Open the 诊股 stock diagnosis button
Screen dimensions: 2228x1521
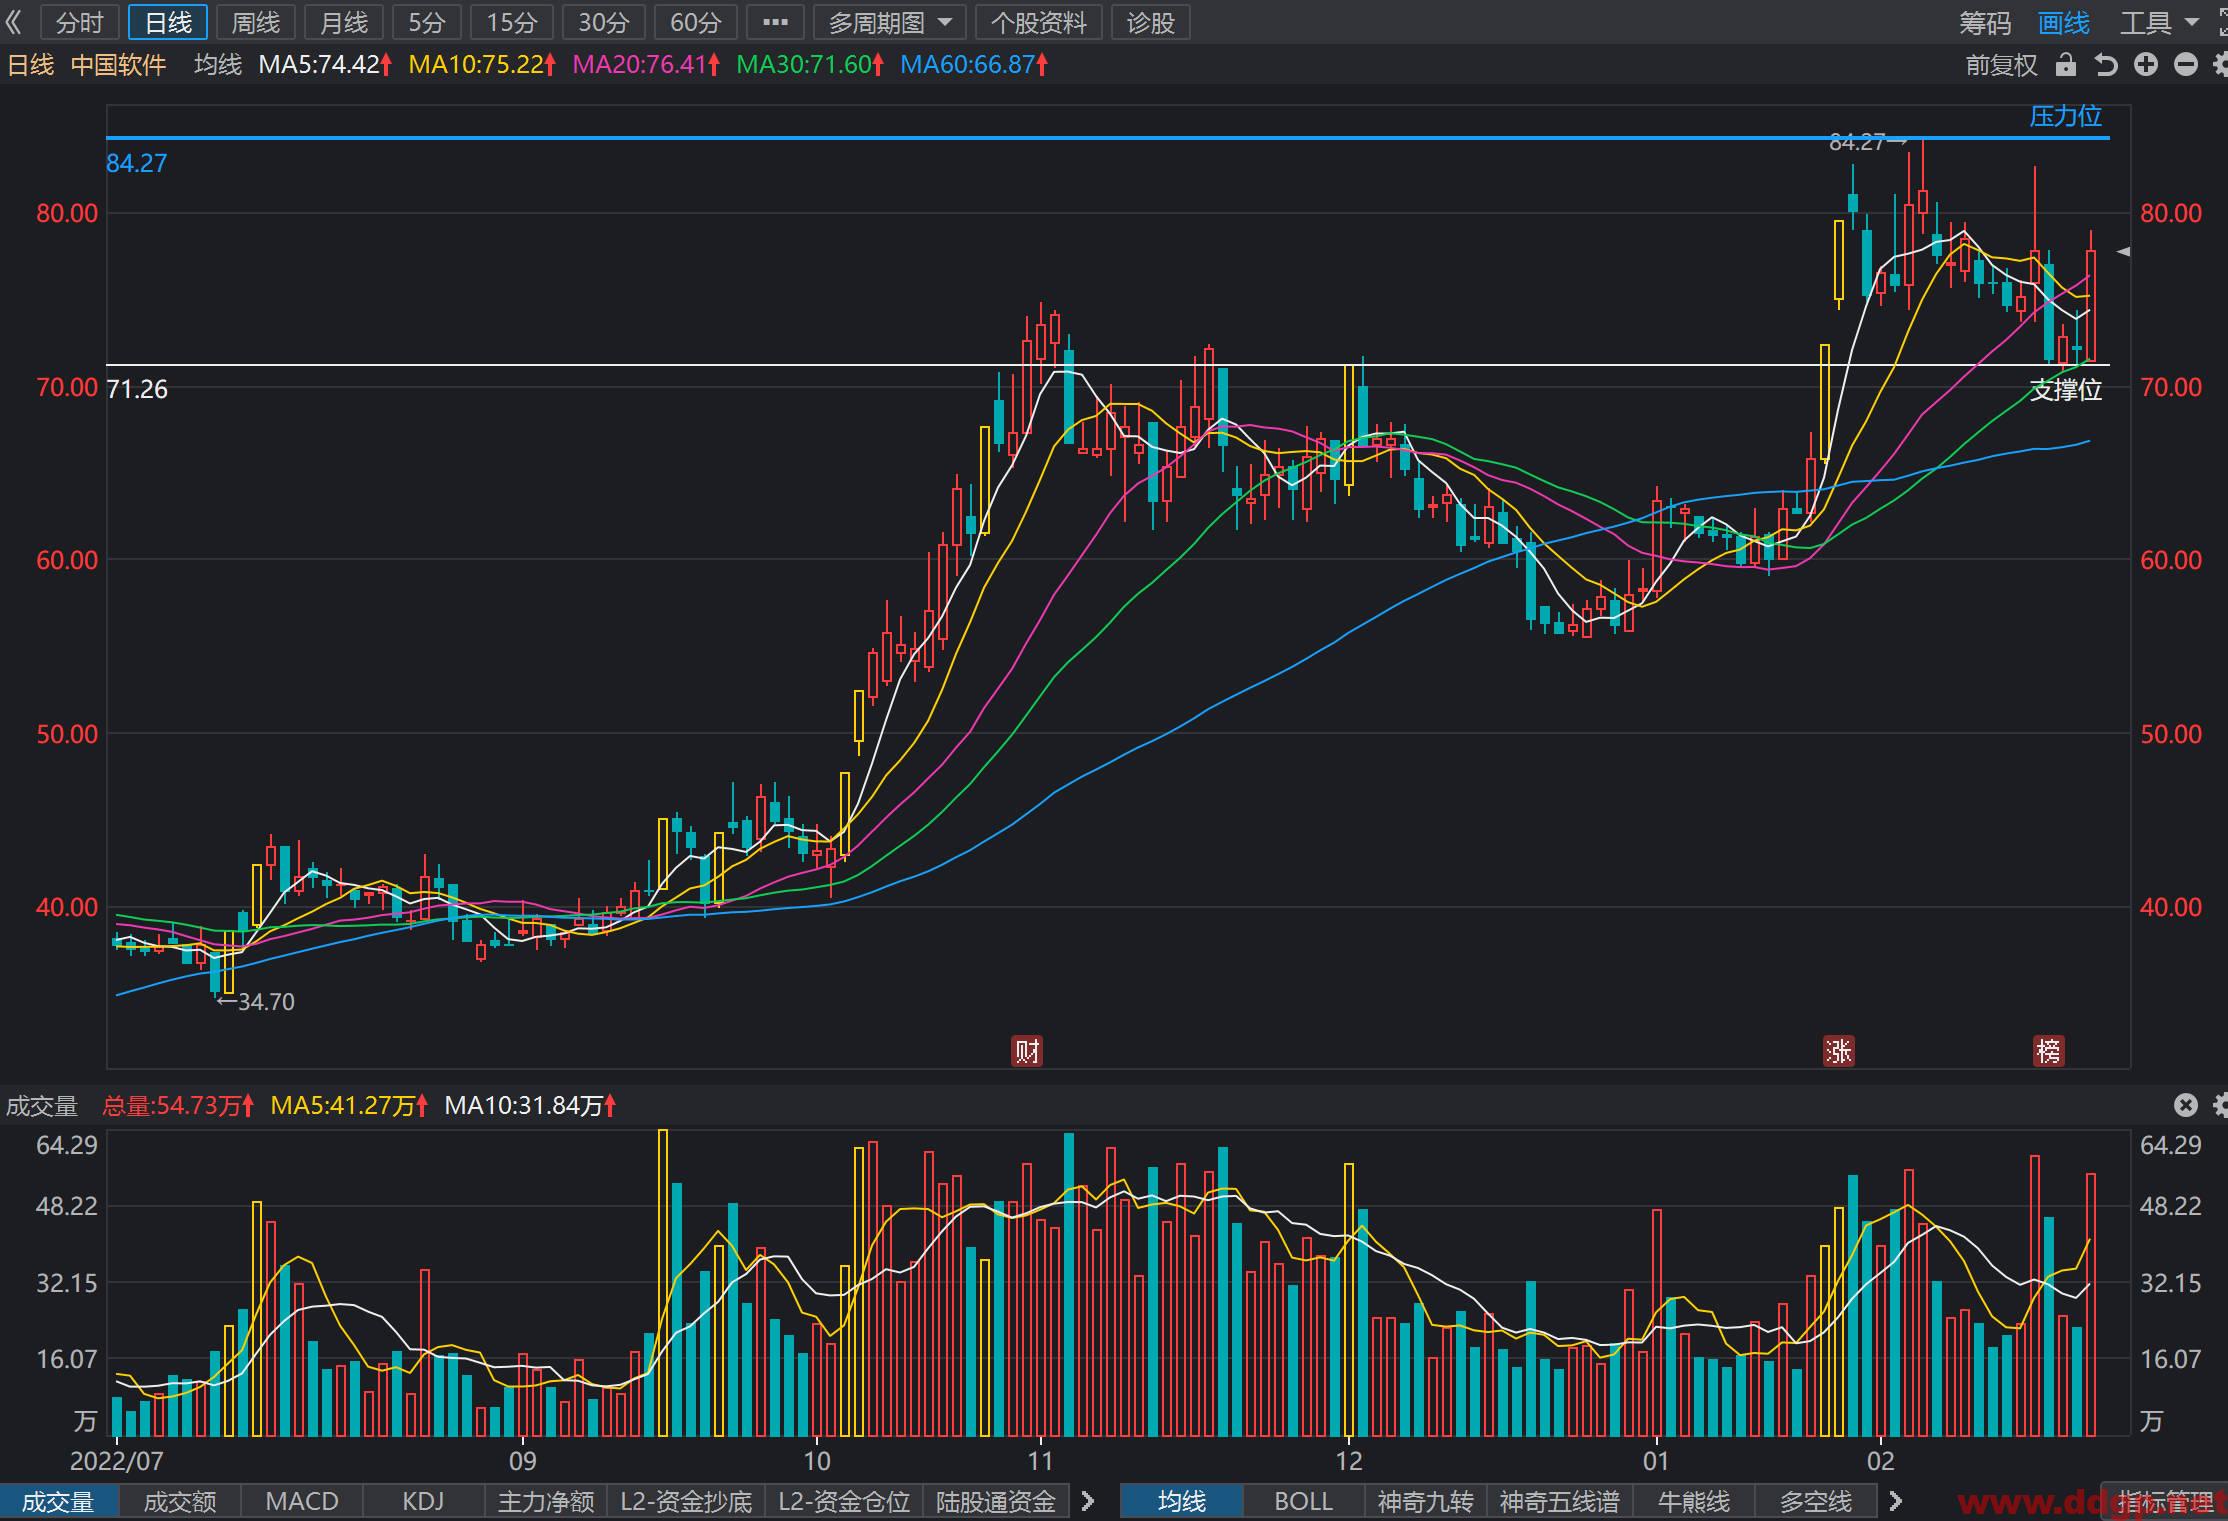tap(1150, 22)
